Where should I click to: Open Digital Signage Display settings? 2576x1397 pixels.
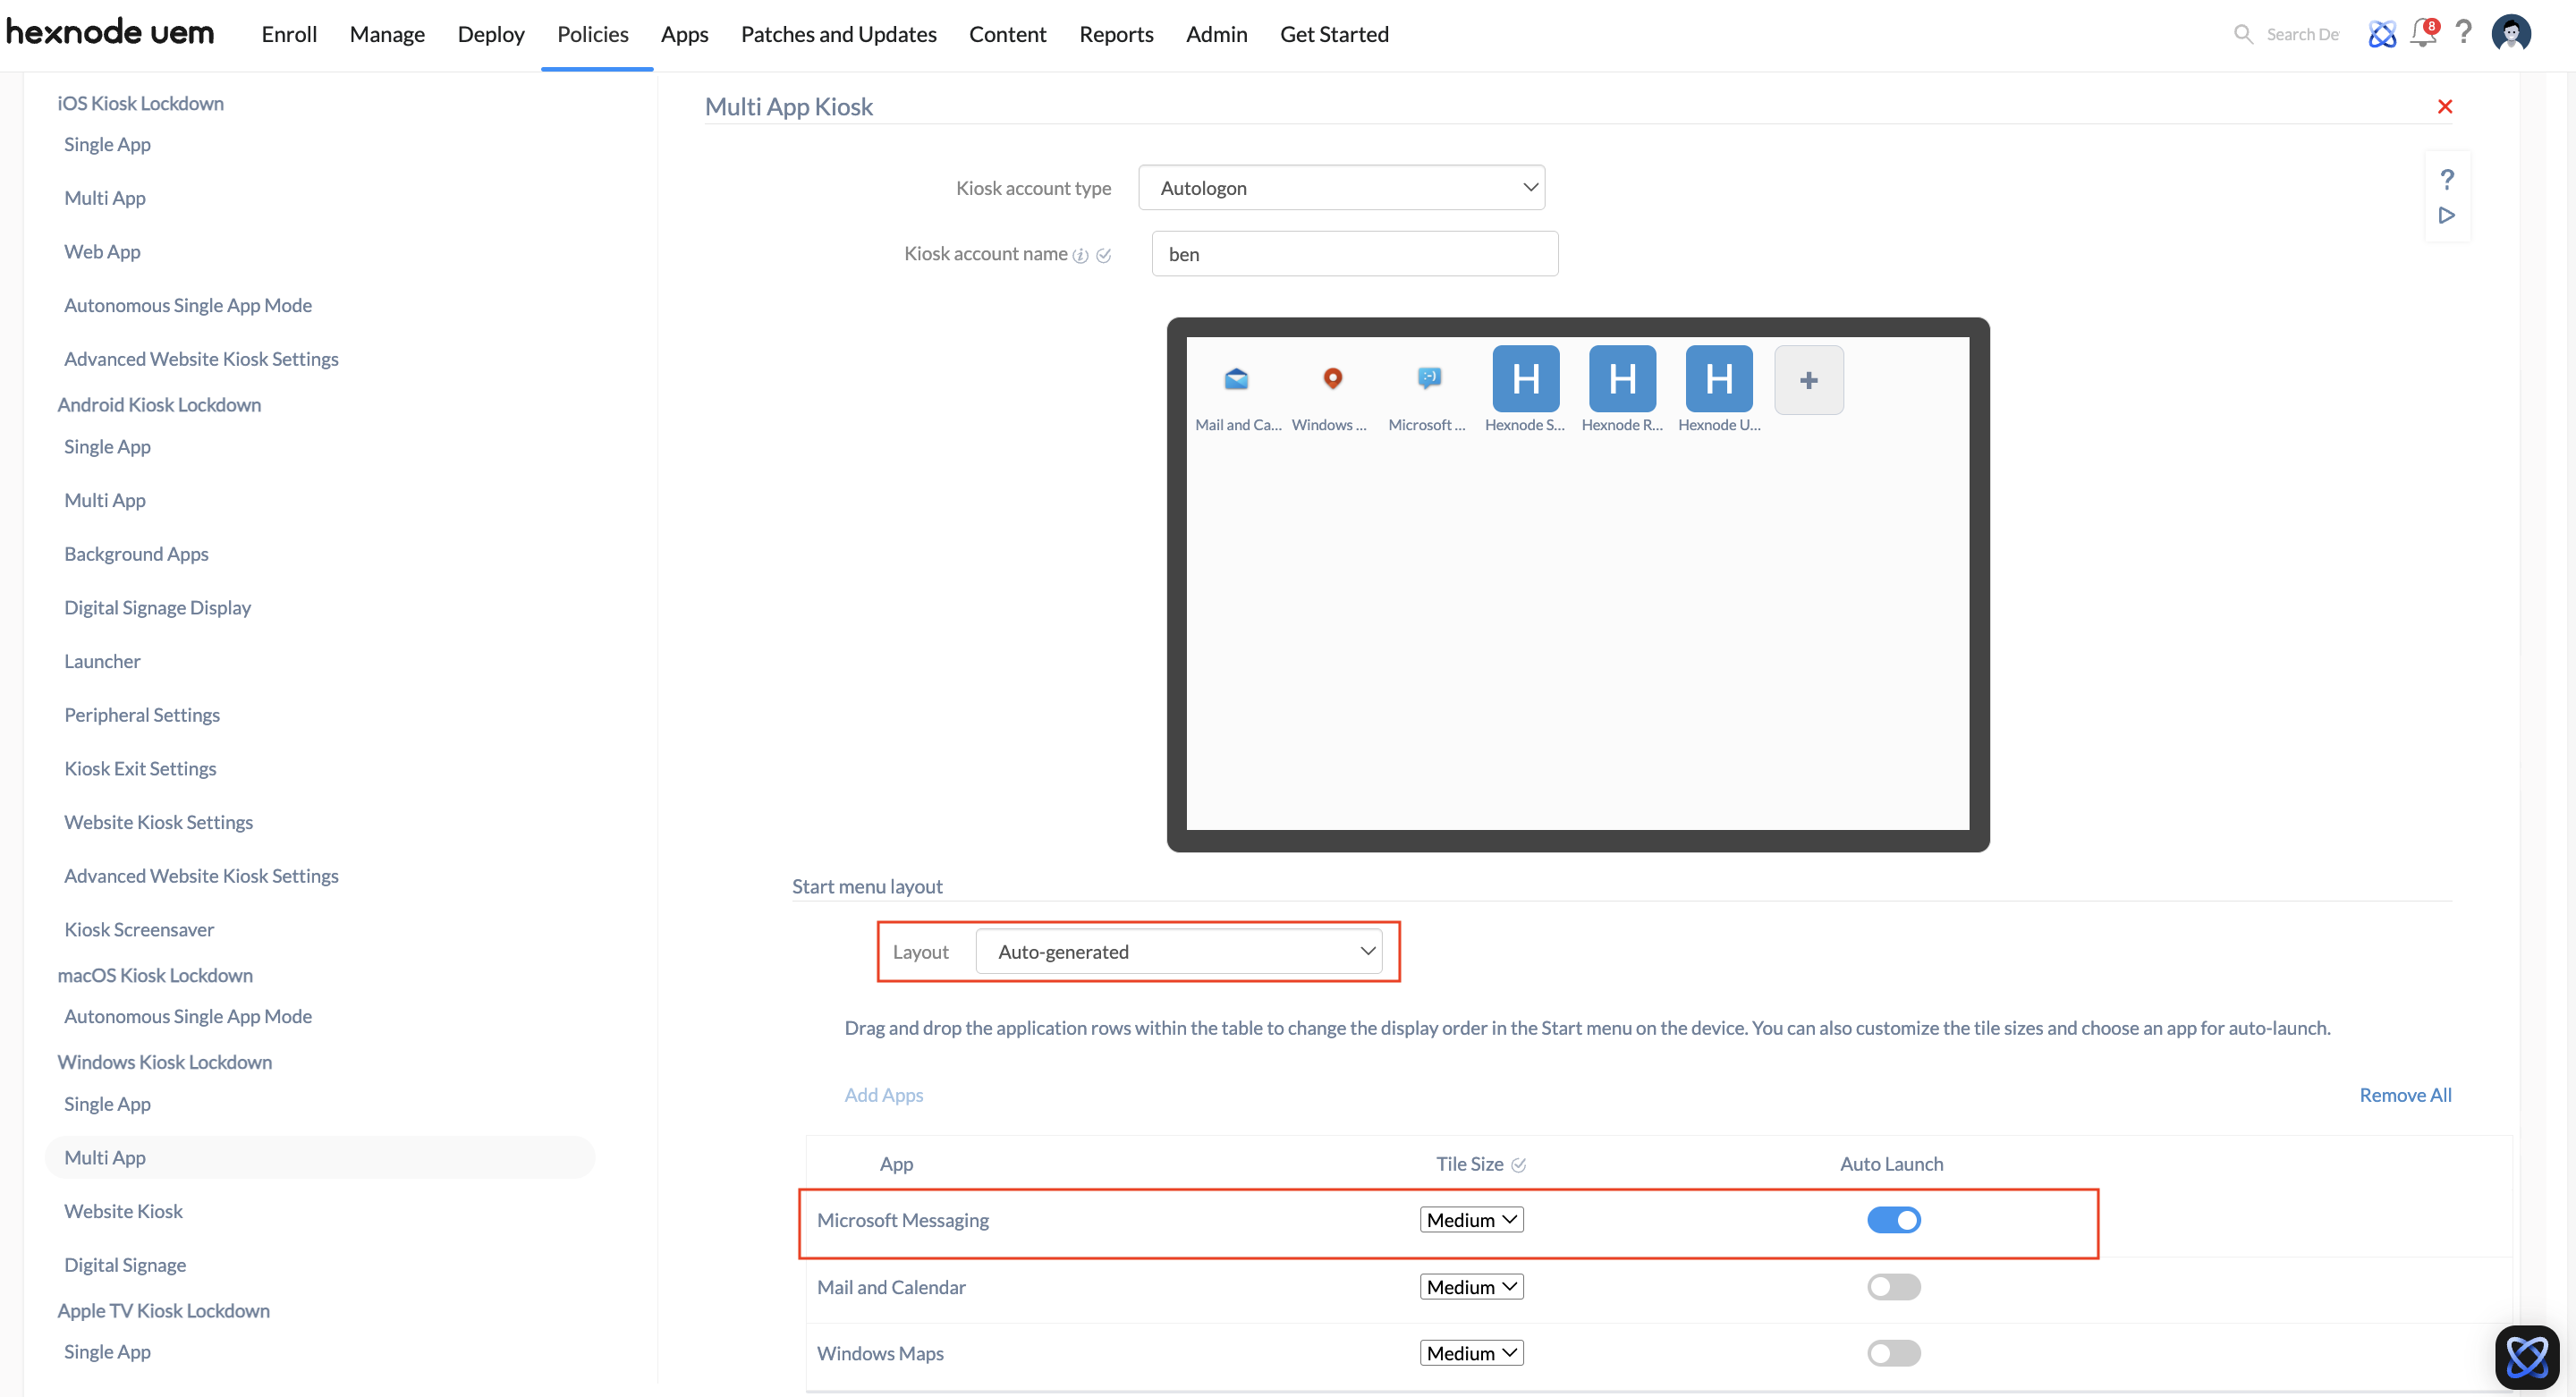(x=157, y=608)
